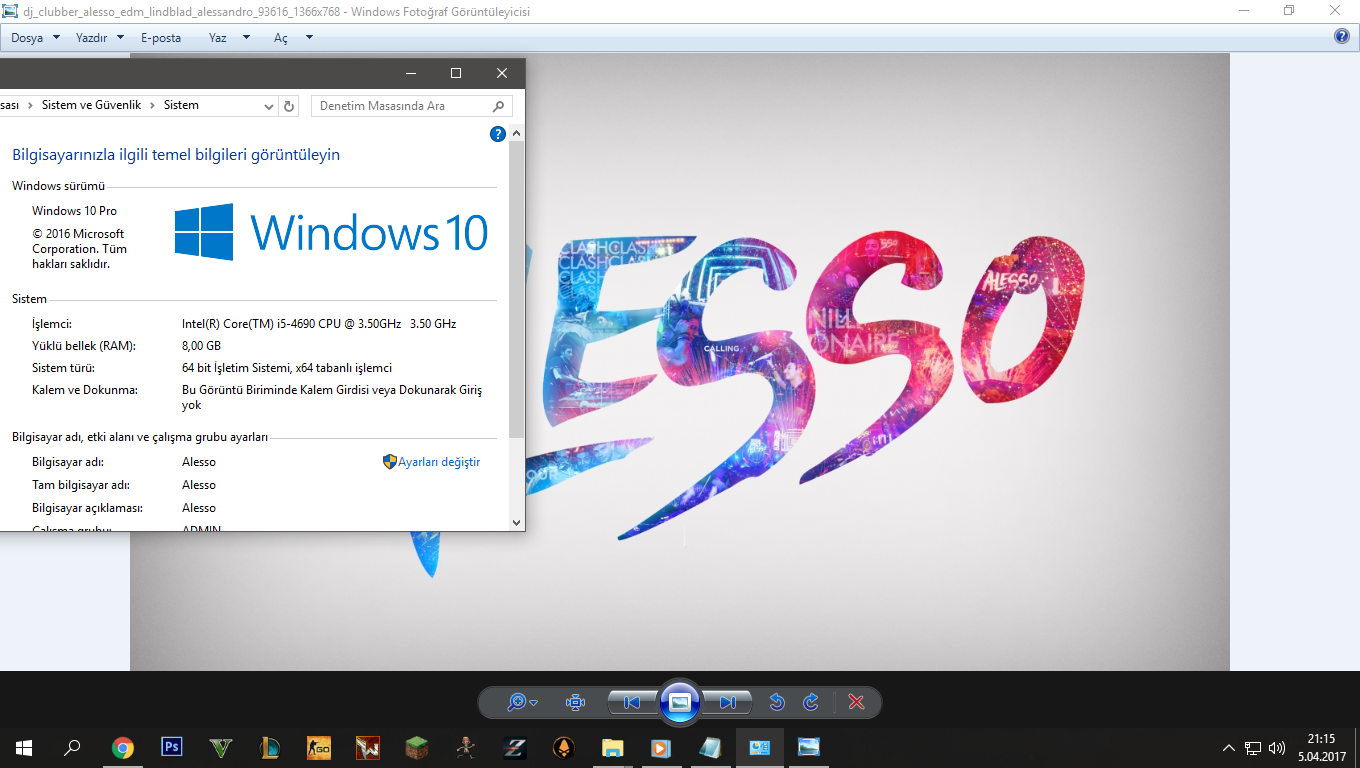Image resolution: width=1360 pixels, height=768 pixels.
Task: Select the Windows 10 Pro edition text
Action: click(x=74, y=211)
